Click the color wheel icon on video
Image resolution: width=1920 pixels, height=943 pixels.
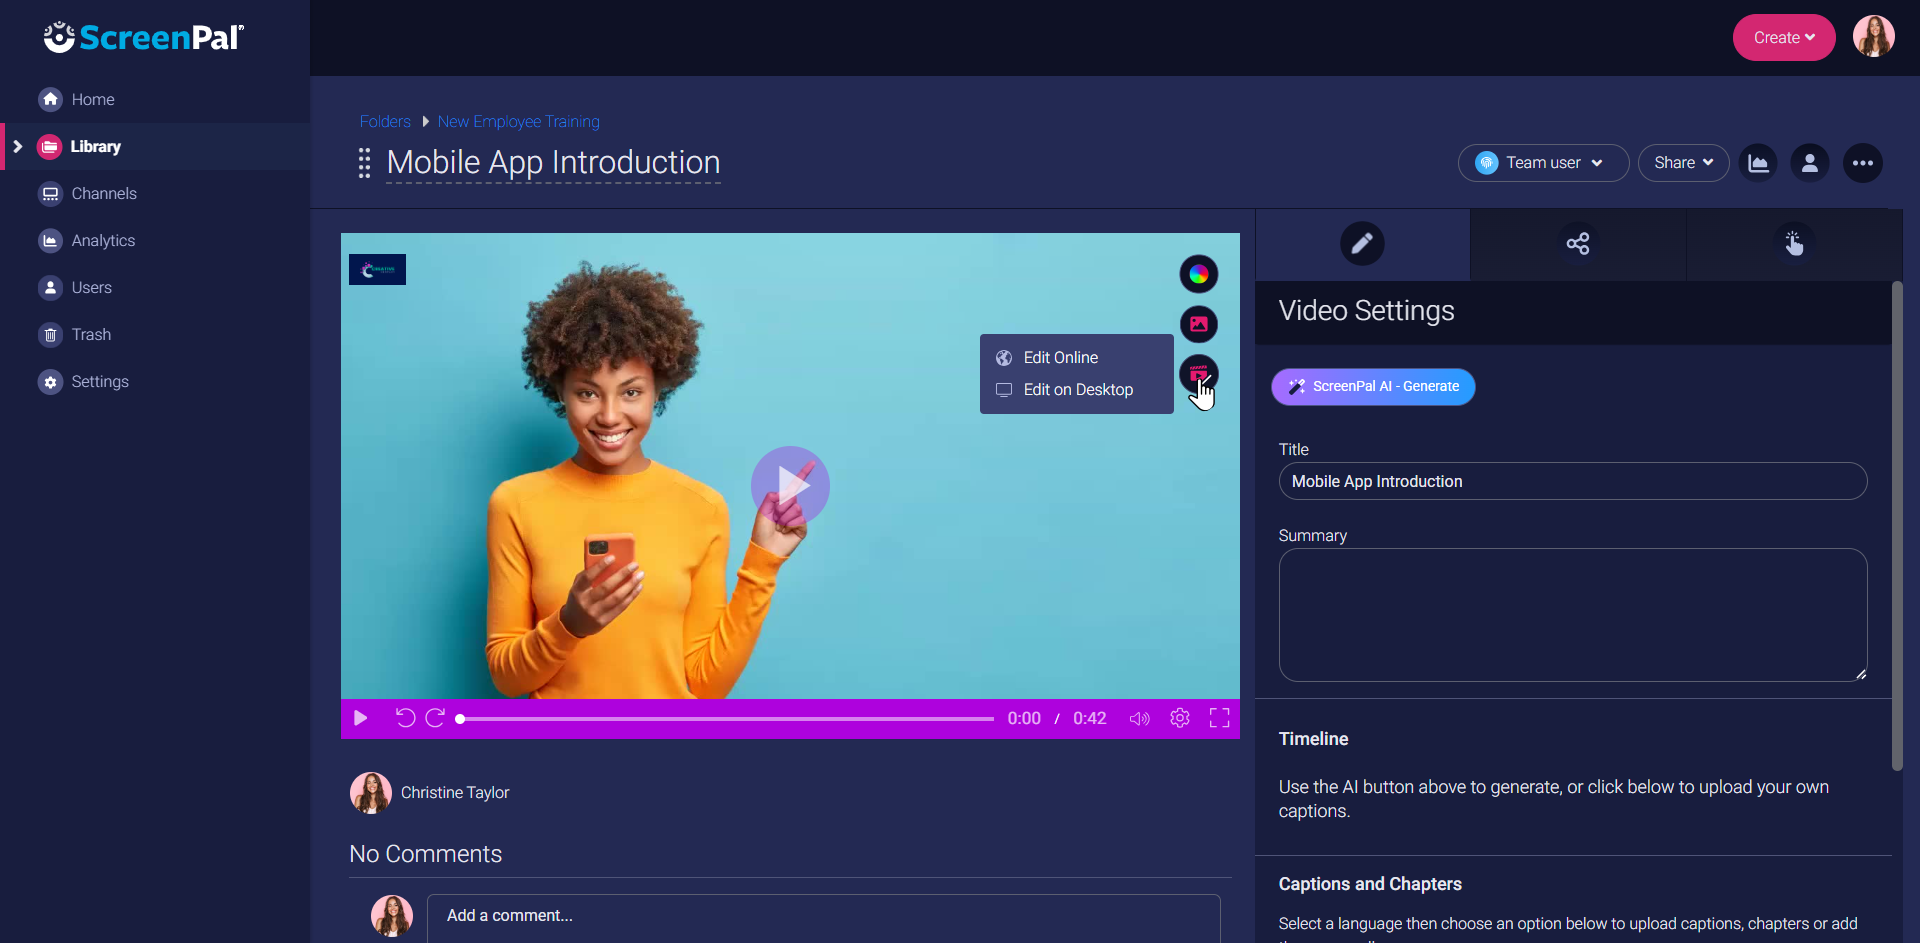tap(1198, 274)
